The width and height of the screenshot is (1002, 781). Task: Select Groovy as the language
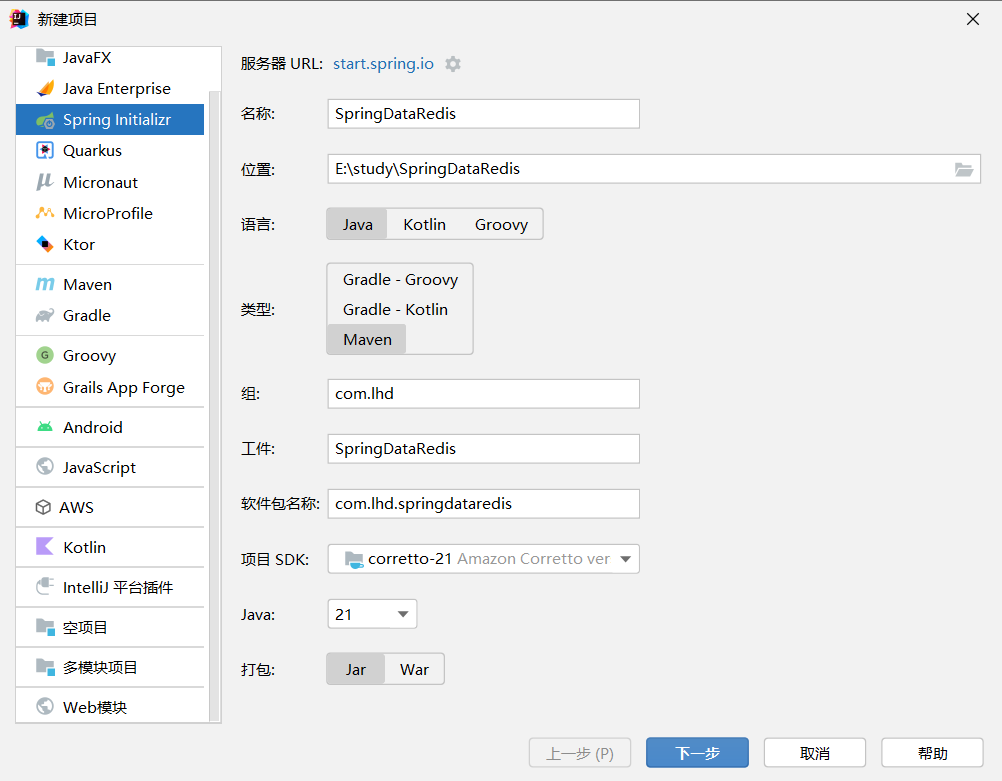(502, 224)
